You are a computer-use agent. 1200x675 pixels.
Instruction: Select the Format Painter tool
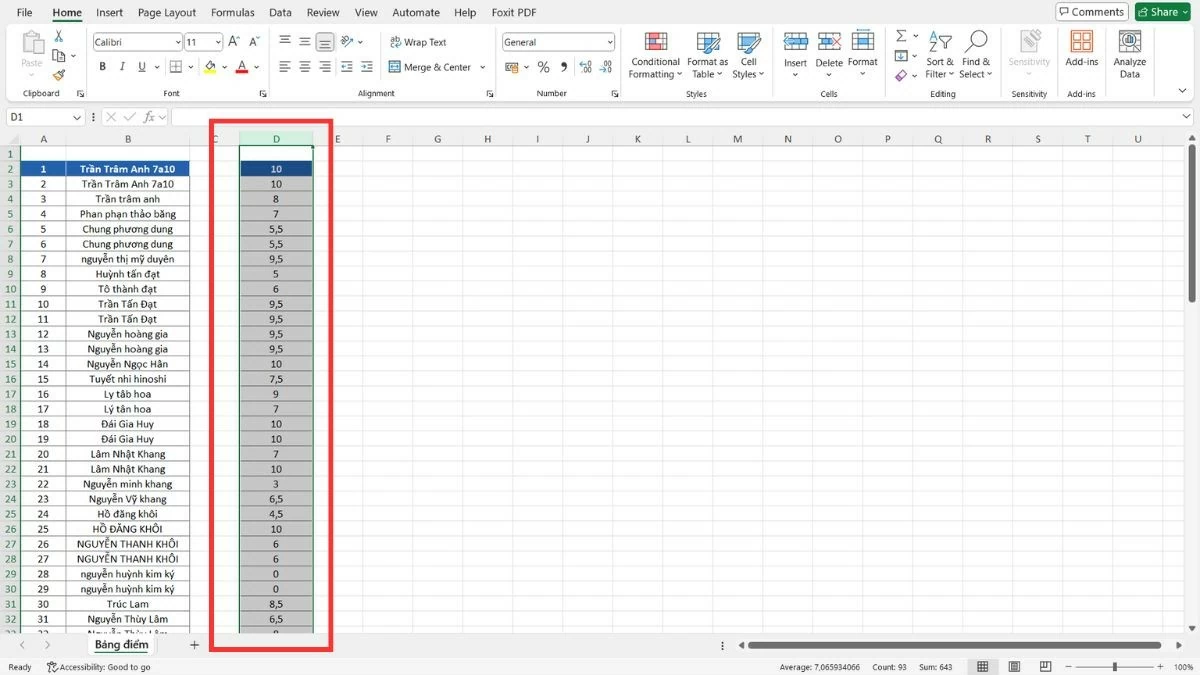click(x=59, y=74)
